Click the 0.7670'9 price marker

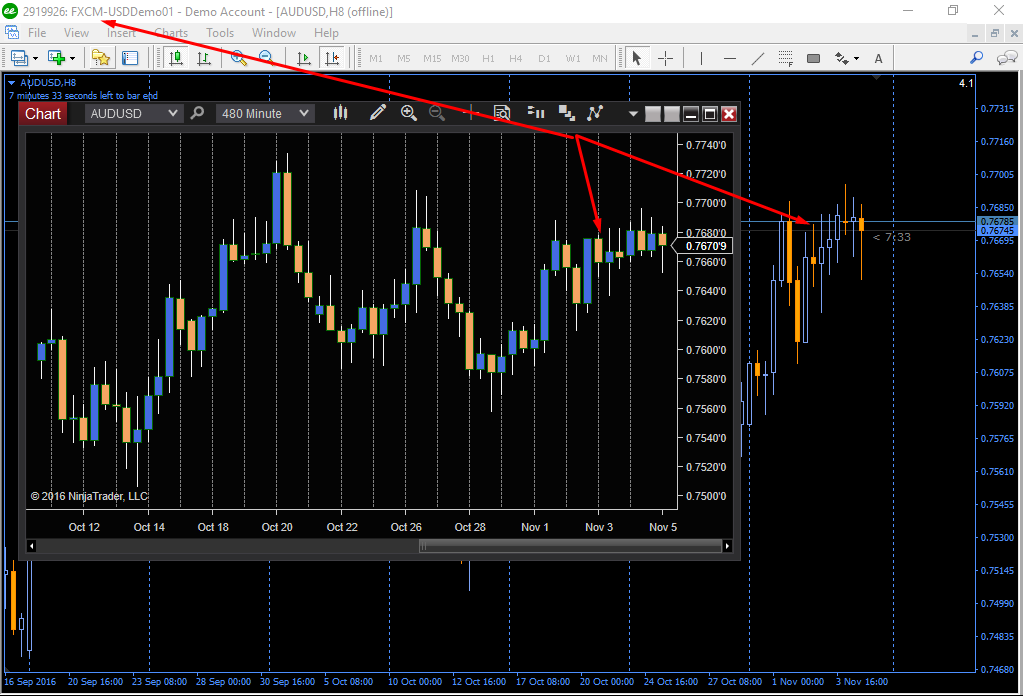point(702,246)
